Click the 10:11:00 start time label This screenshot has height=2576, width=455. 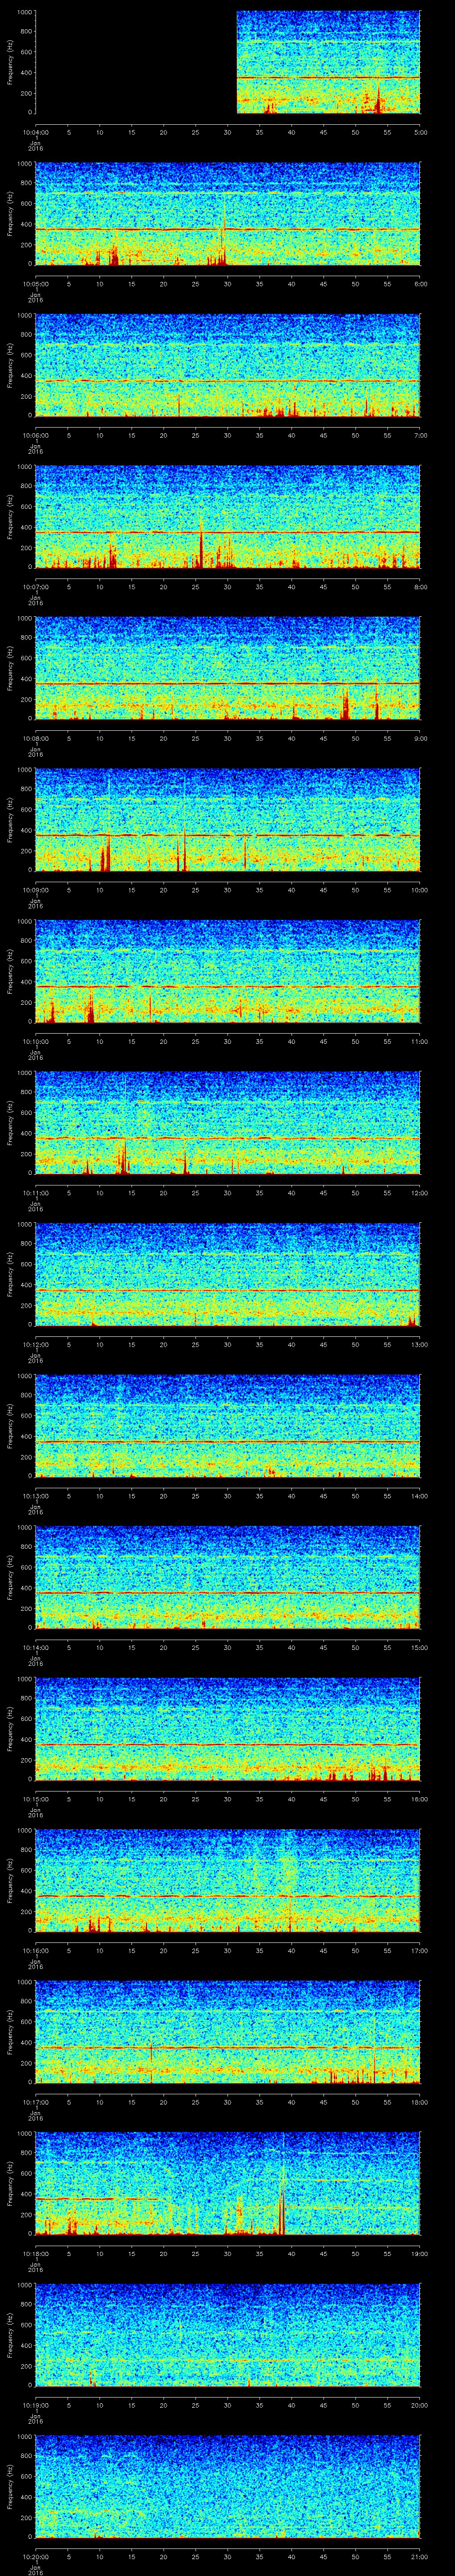pos(36,1192)
